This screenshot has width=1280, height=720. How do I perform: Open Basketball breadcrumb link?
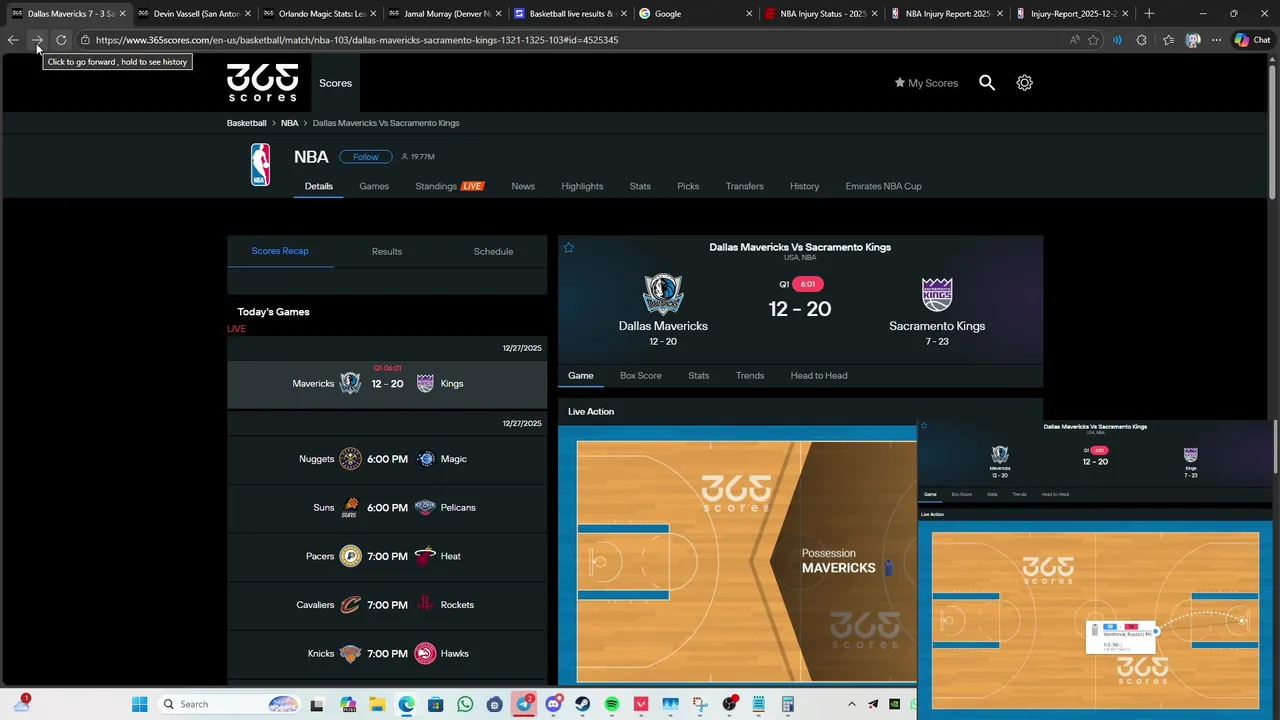pos(246,123)
